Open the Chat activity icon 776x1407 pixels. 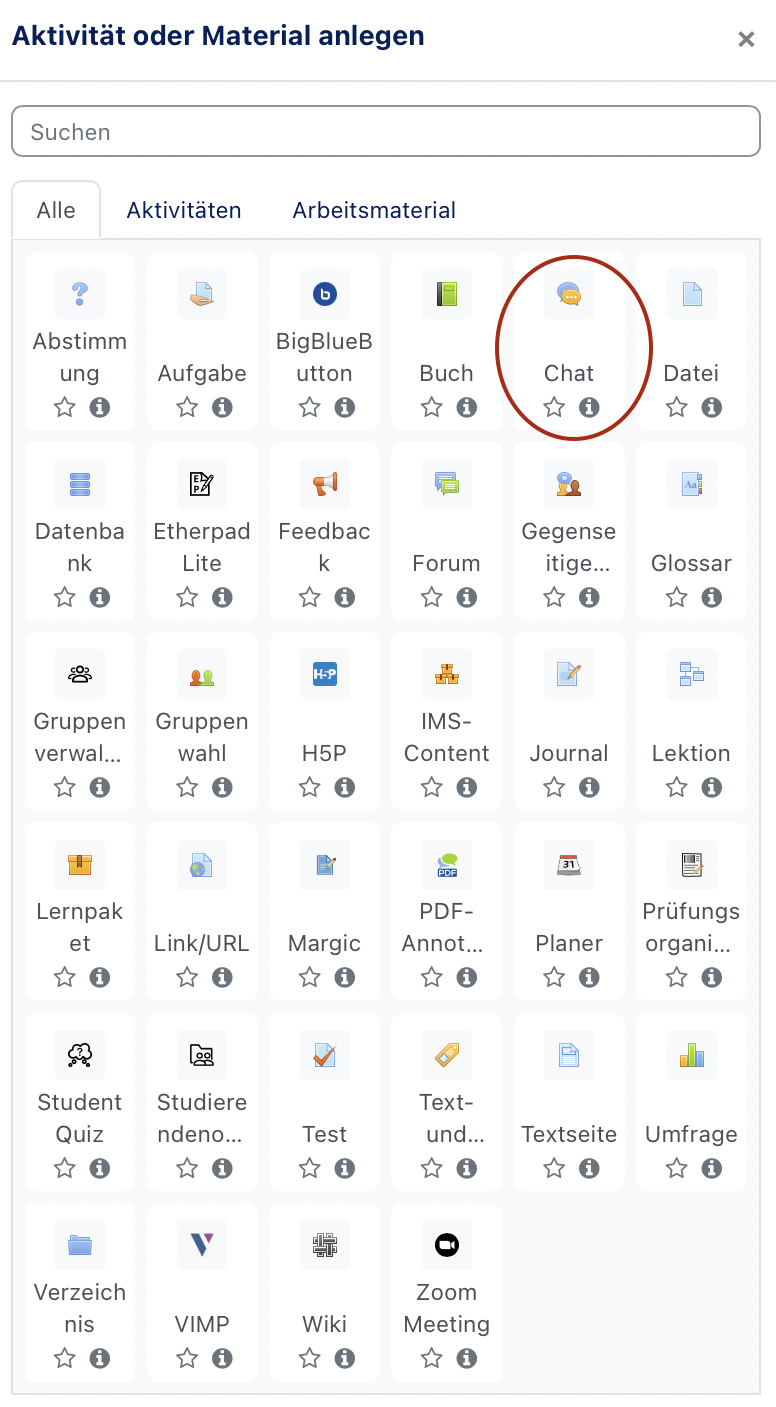coord(569,294)
